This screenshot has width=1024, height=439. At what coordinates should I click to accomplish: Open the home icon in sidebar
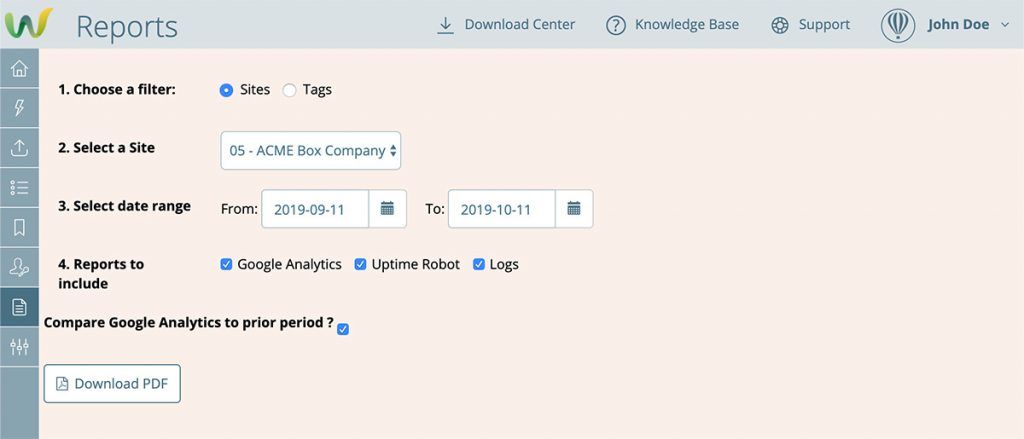[x=19, y=68]
